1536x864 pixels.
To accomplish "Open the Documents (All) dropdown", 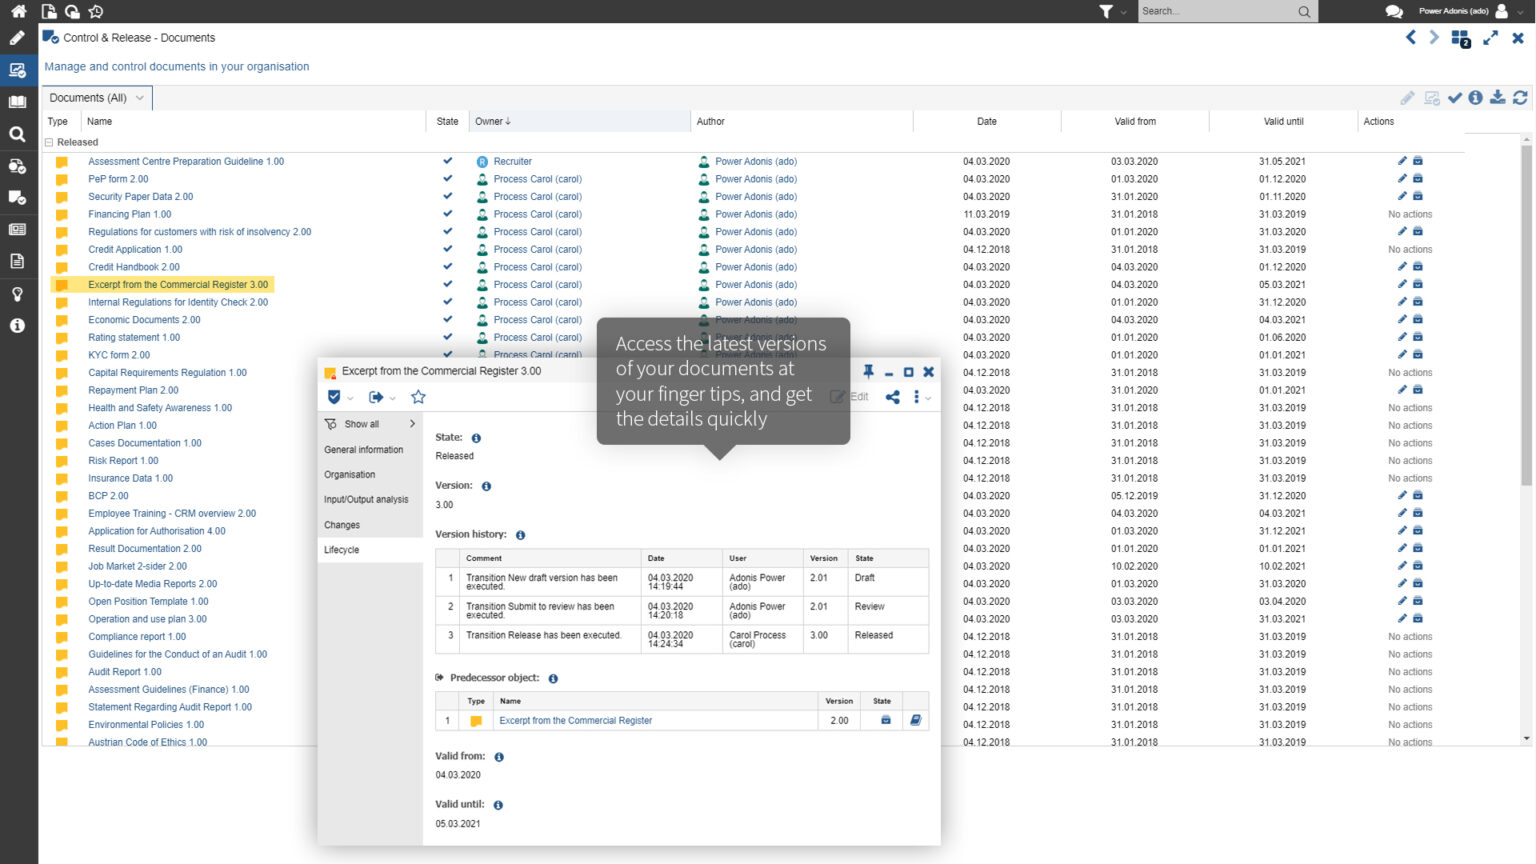I will 95,98.
